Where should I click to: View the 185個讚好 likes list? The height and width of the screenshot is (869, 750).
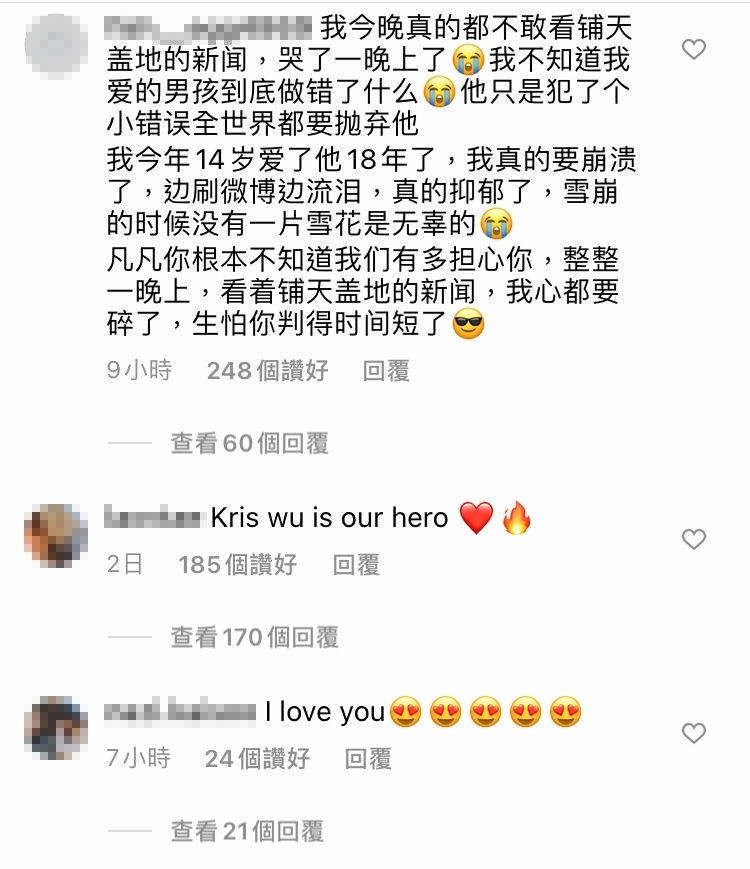237,565
